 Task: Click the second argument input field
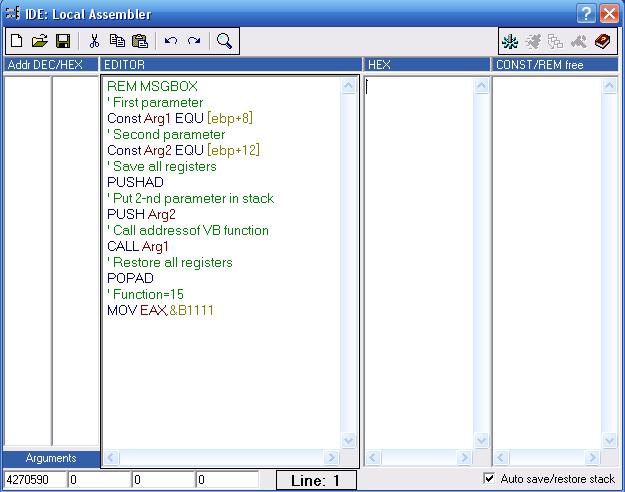click(99, 479)
